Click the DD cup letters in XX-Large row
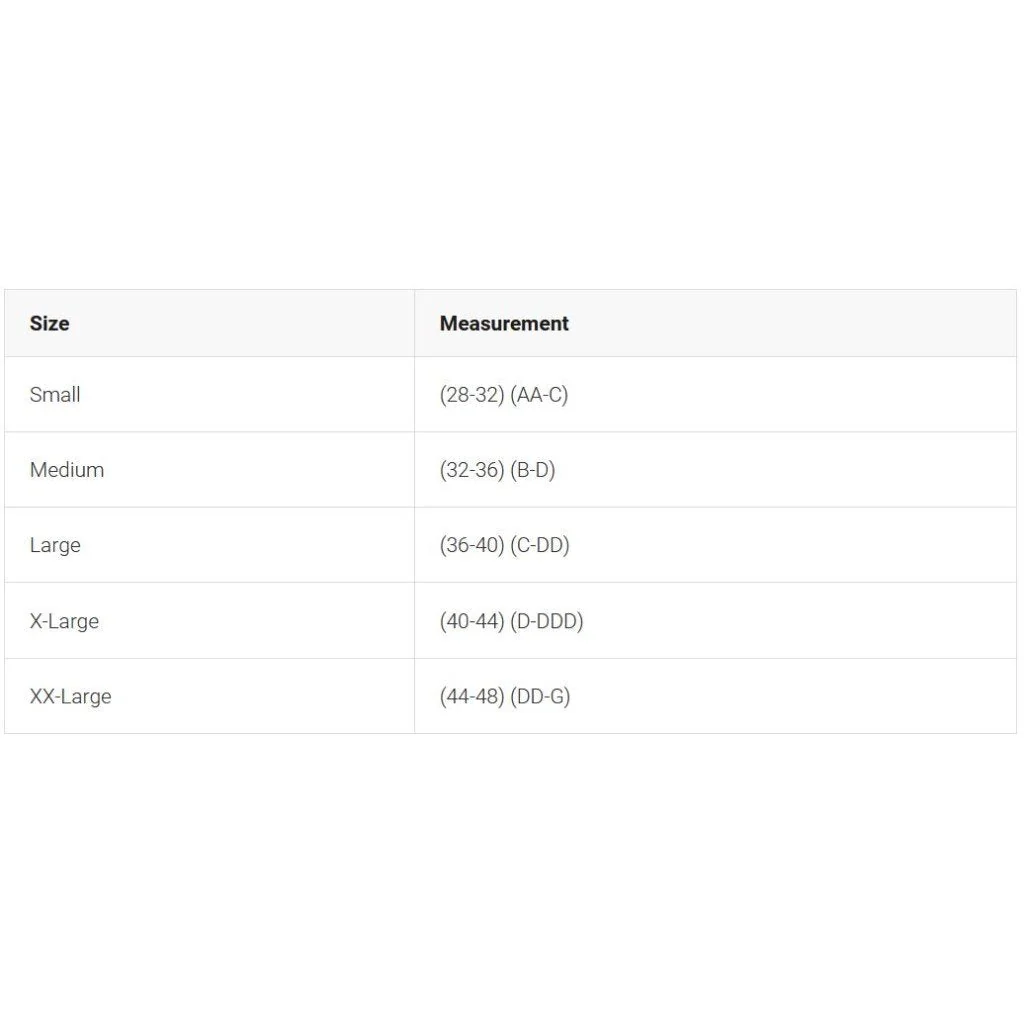1024x1024 pixels. (530, 696)
